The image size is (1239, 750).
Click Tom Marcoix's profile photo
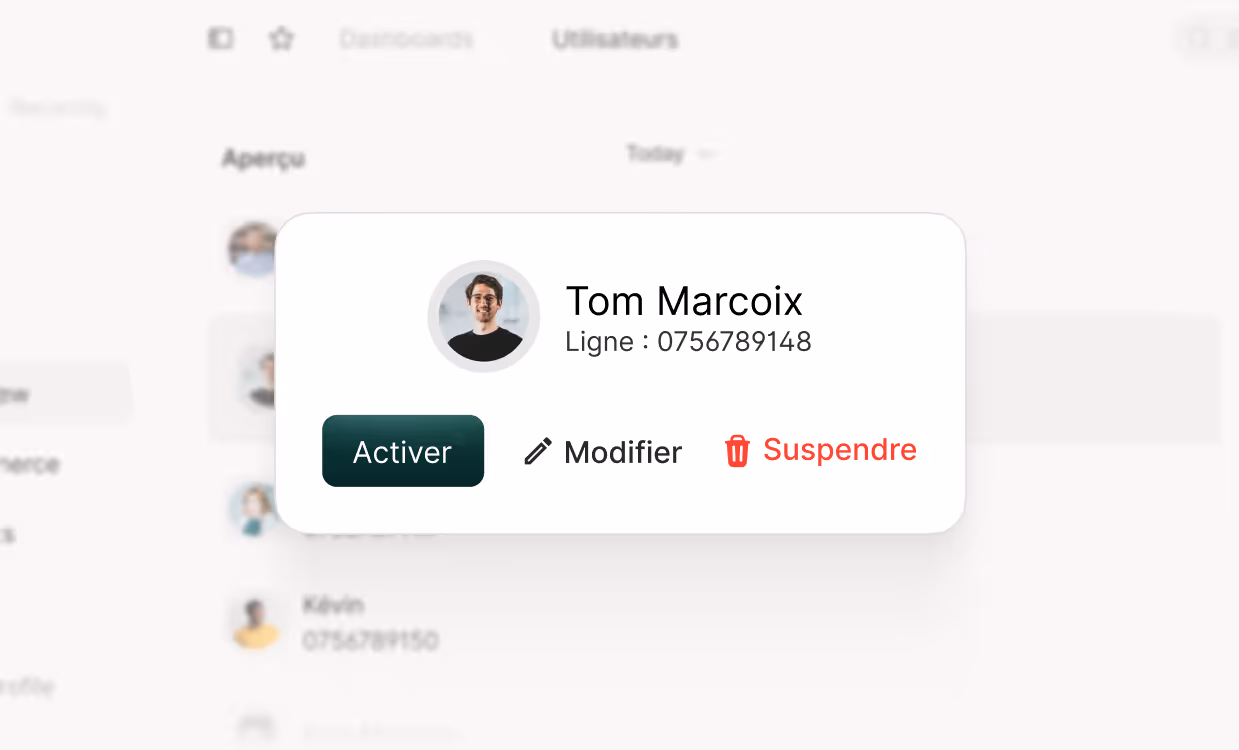coord(484,316)
